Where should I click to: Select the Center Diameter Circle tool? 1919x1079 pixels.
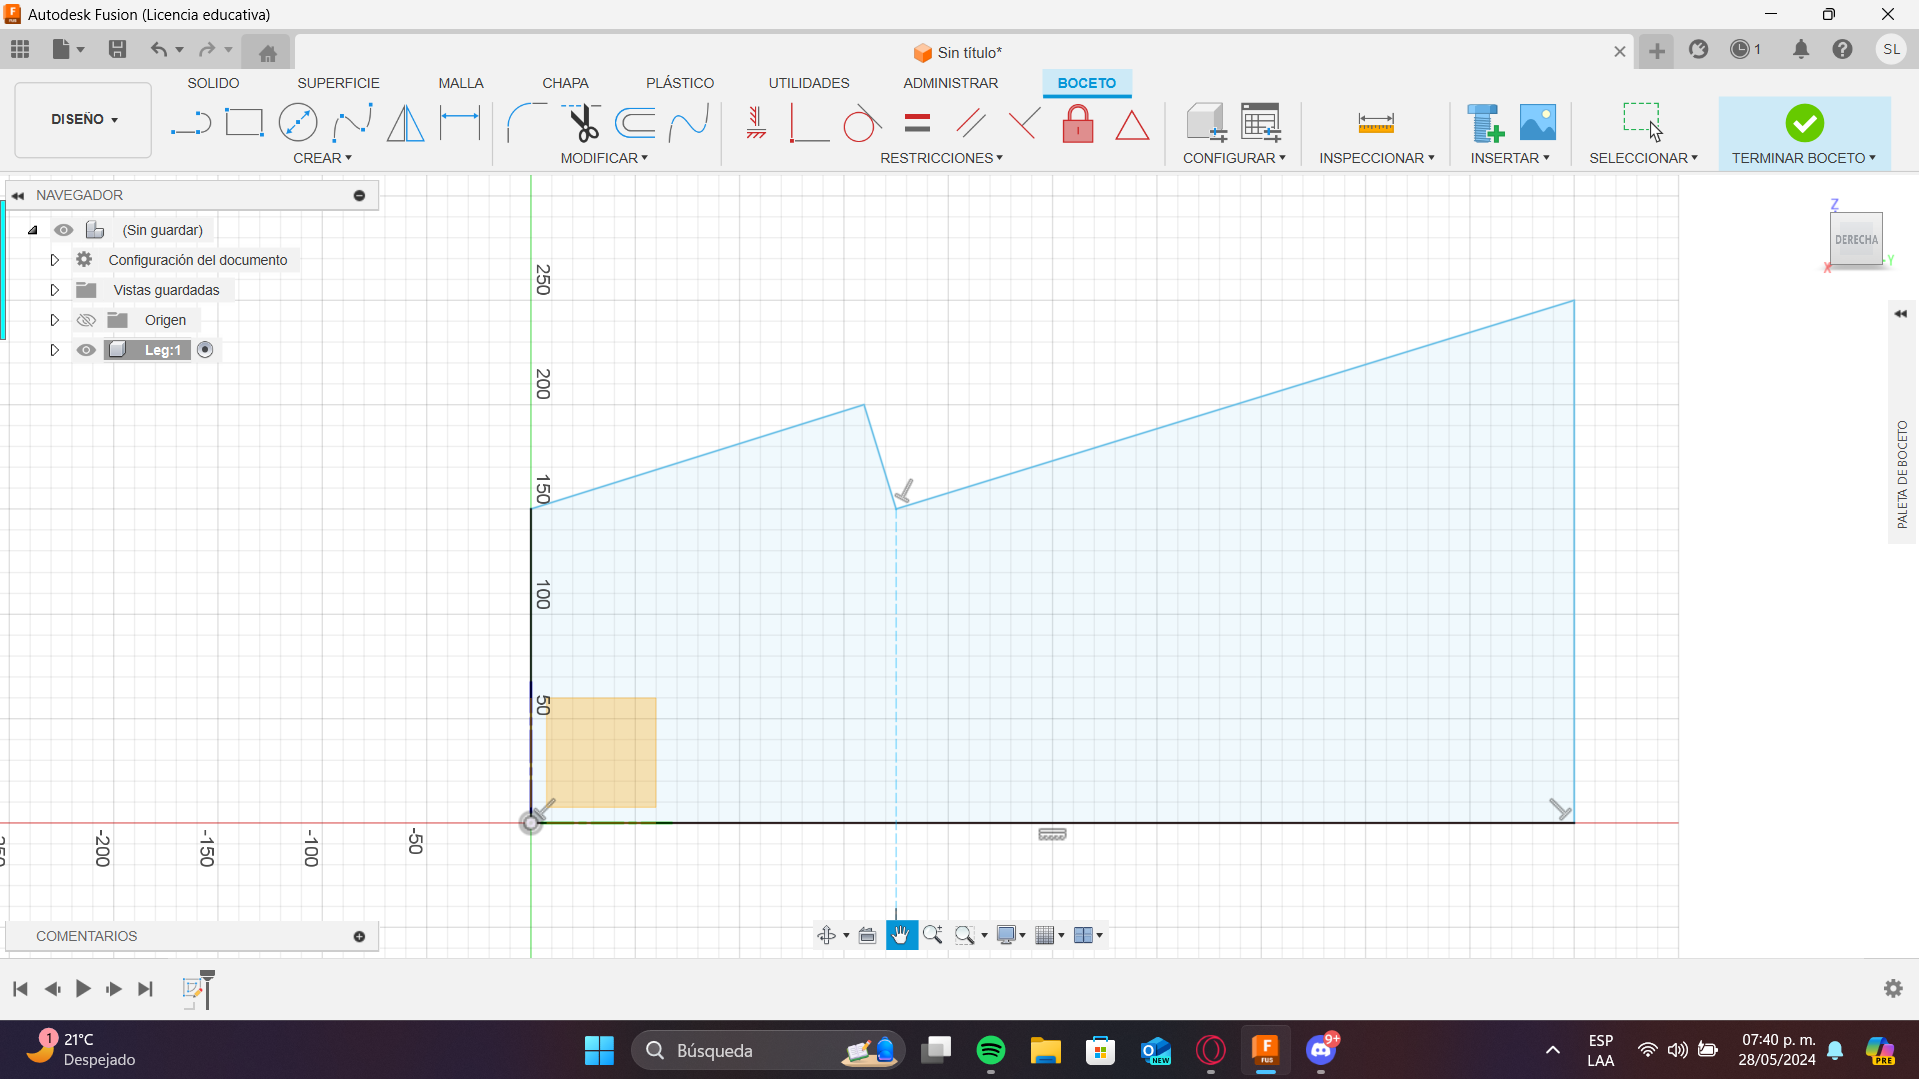point(298,123)
